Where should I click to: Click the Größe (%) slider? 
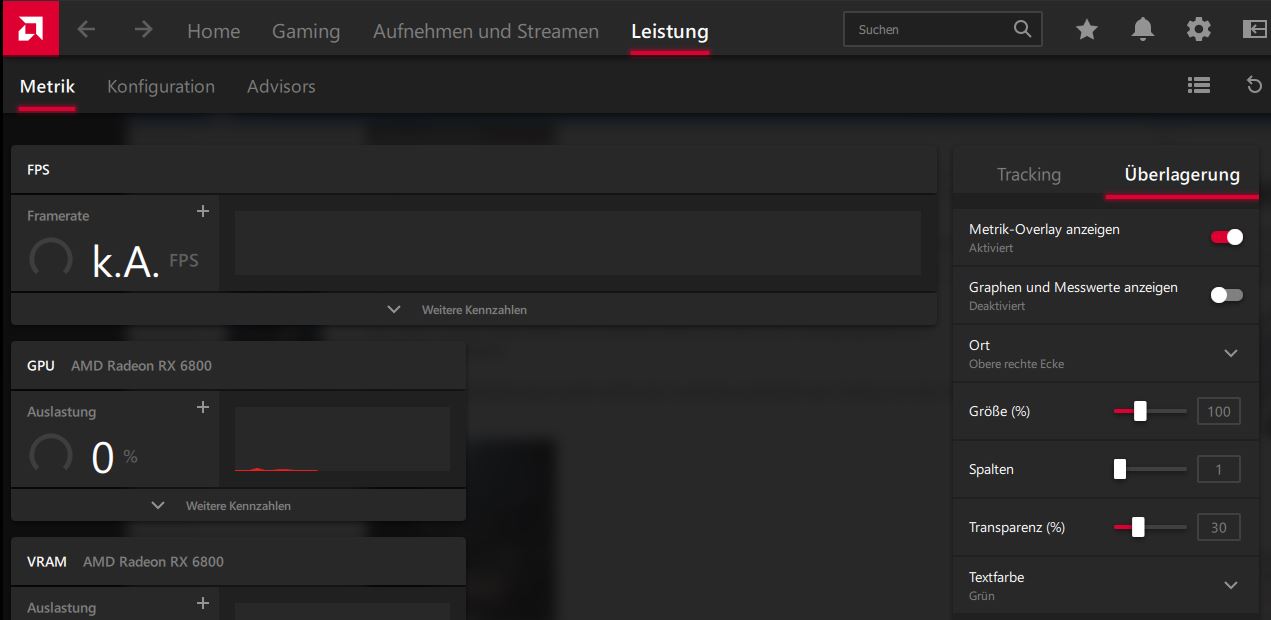1150,411
